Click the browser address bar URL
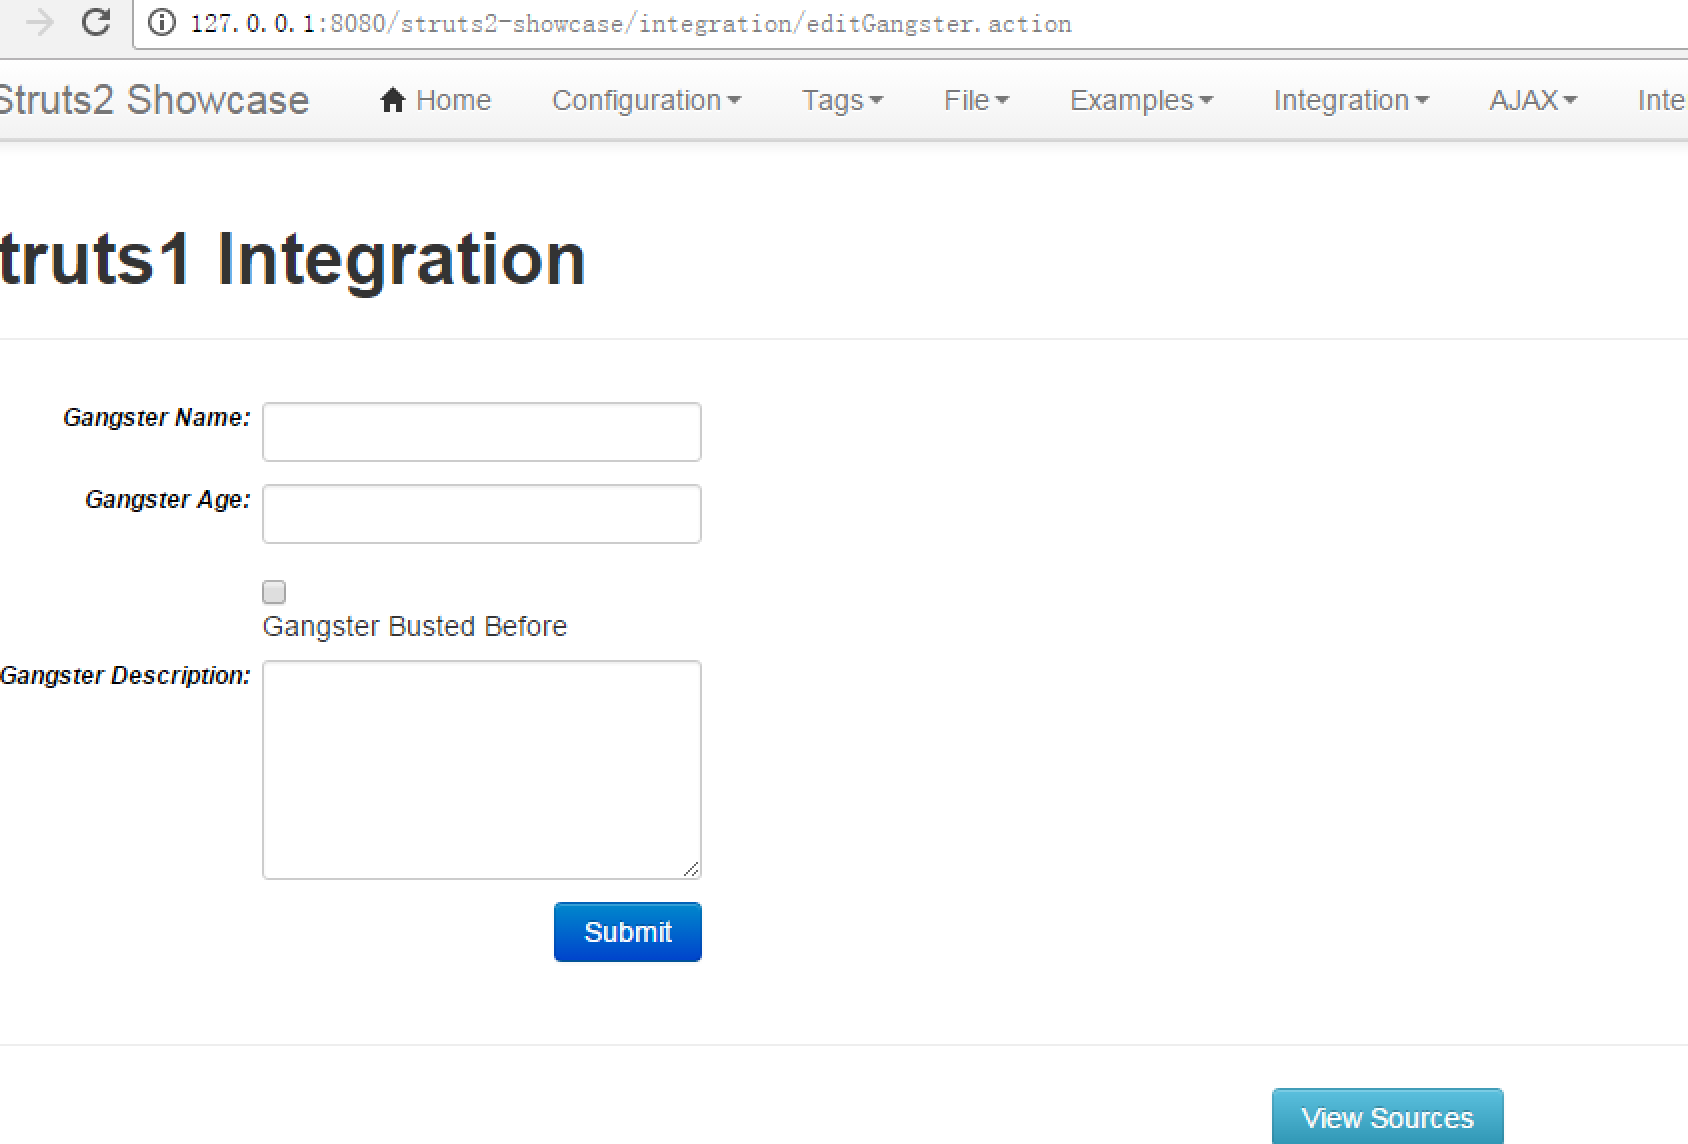The width and height of the screenshot is (1688, 1144). point(631,23)
